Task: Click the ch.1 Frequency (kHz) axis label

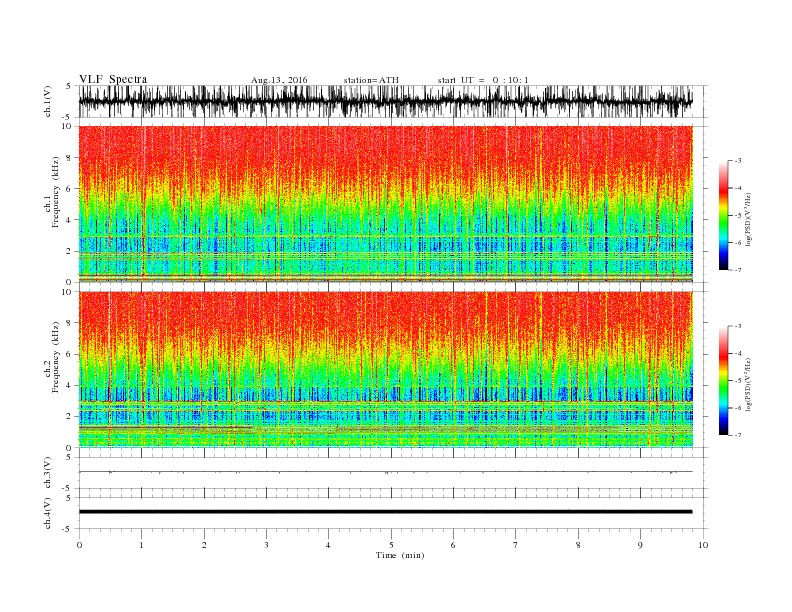Action: [x=52, y=192]
